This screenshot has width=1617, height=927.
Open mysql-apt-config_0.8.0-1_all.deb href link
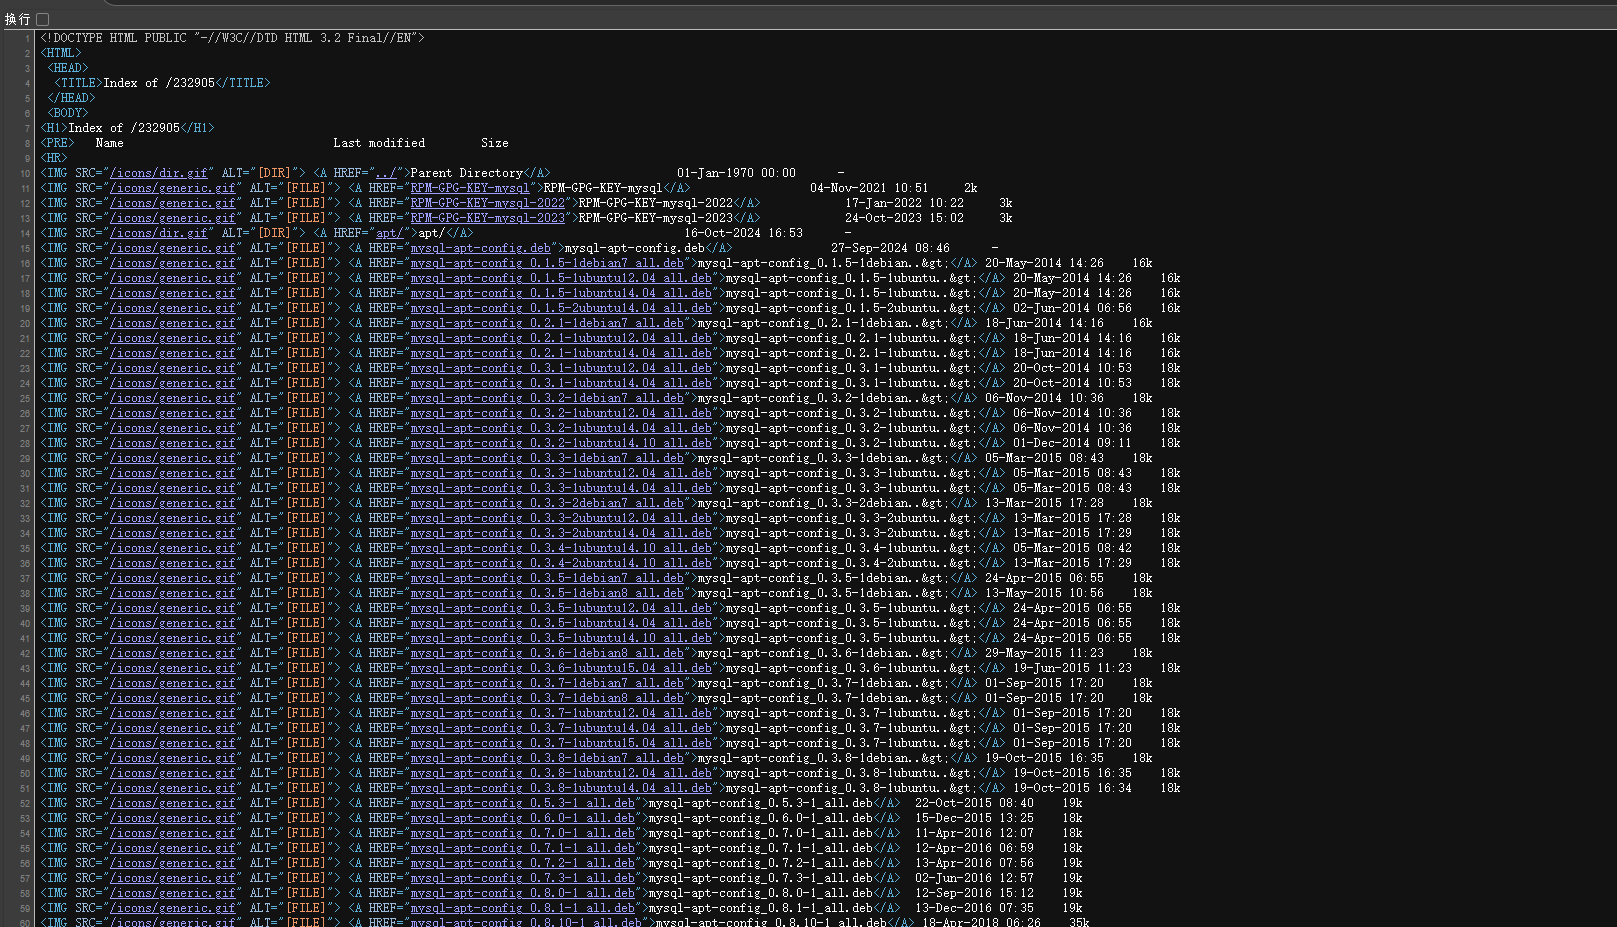pos(523,893)
